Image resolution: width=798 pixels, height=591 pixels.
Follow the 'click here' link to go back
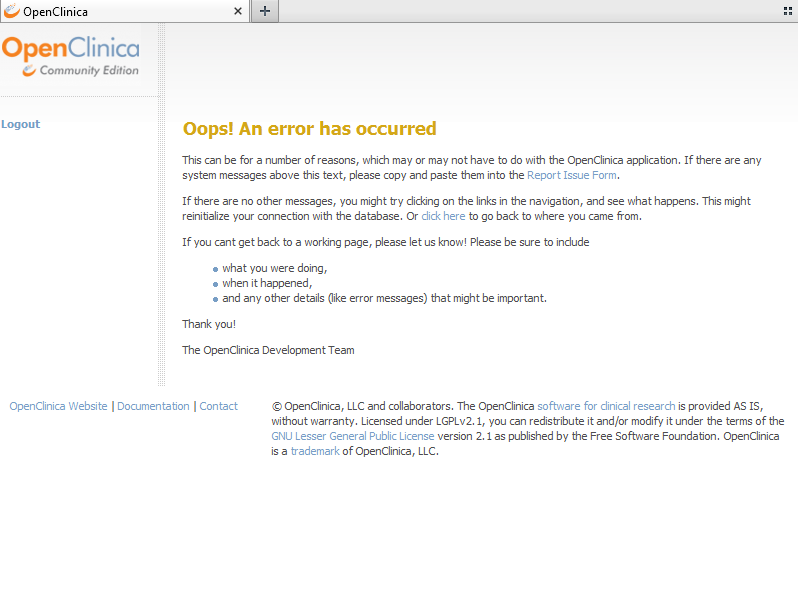point(443,216)
